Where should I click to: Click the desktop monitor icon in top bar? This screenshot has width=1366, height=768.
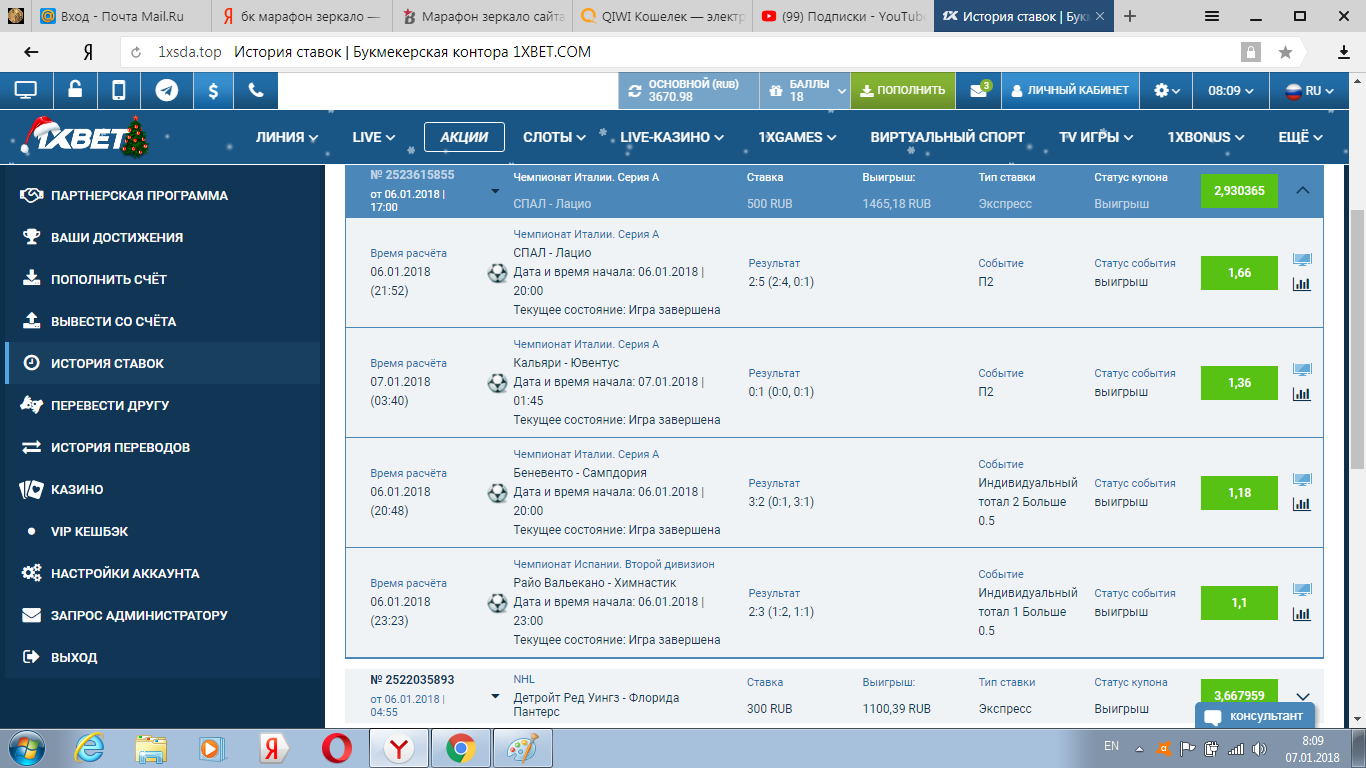point(26,90)
